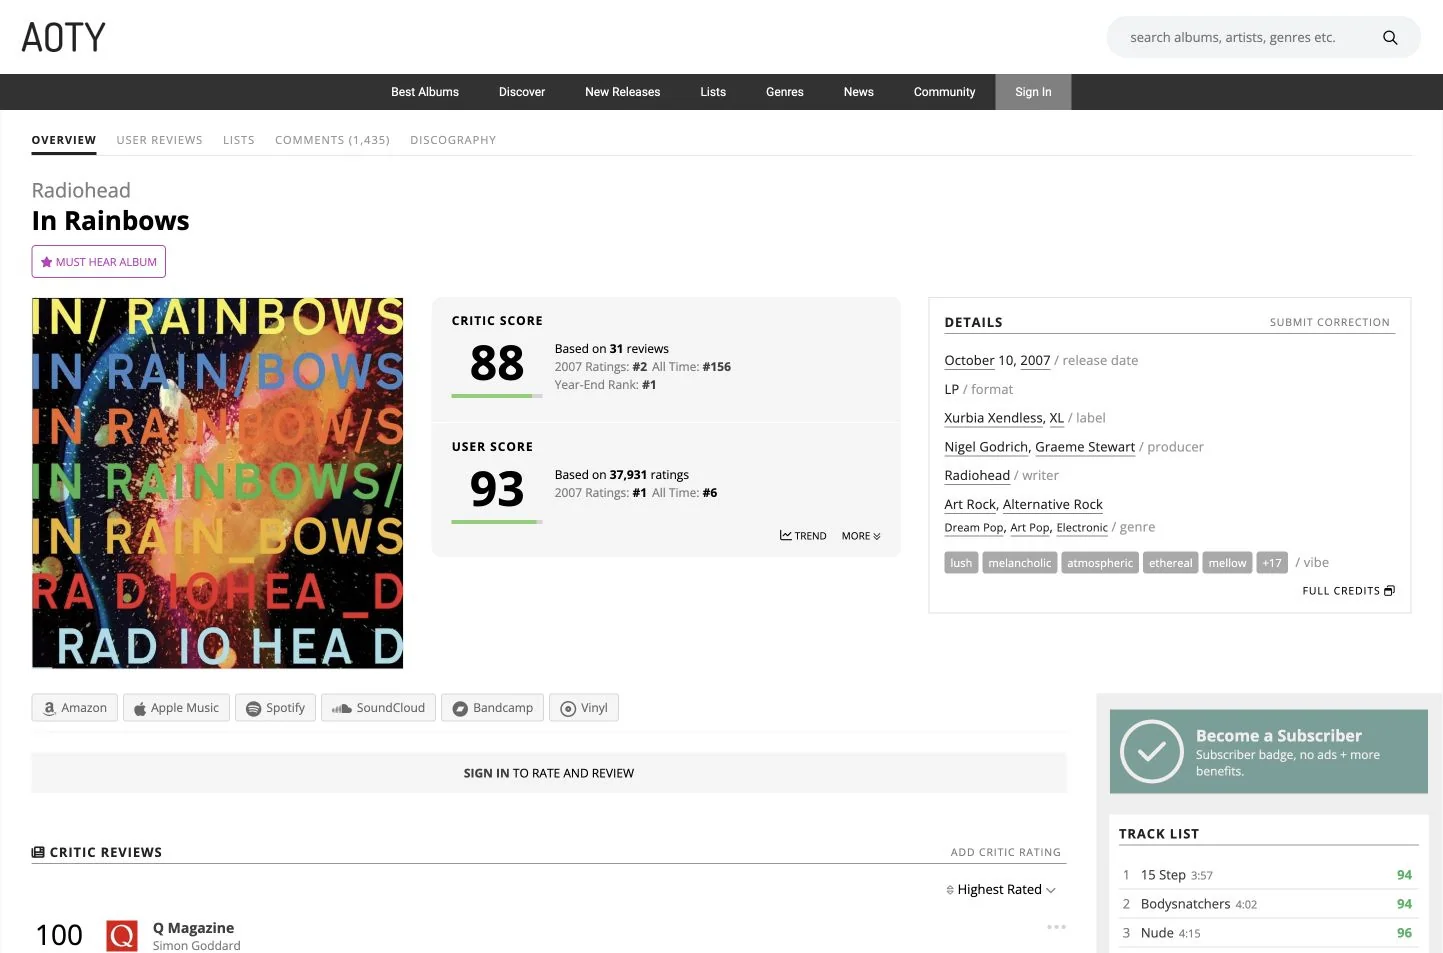Screen dimensions: 1443x953
Task: Open the News section
Action: coord(859,92)
